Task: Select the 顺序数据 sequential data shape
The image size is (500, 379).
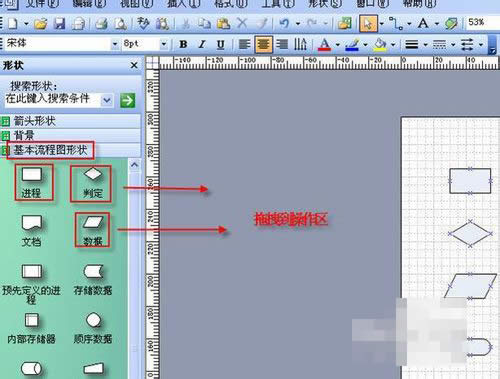Action: (93, 328)
